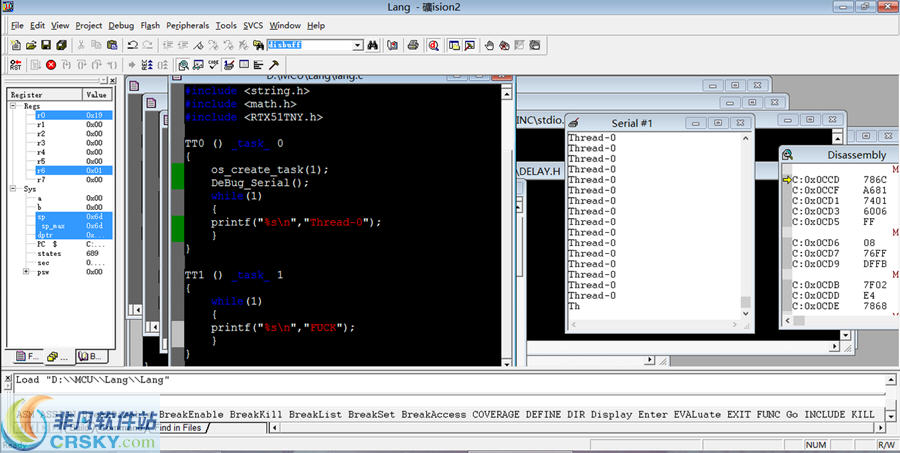Print the document using printer icon

tap(413, 45)
